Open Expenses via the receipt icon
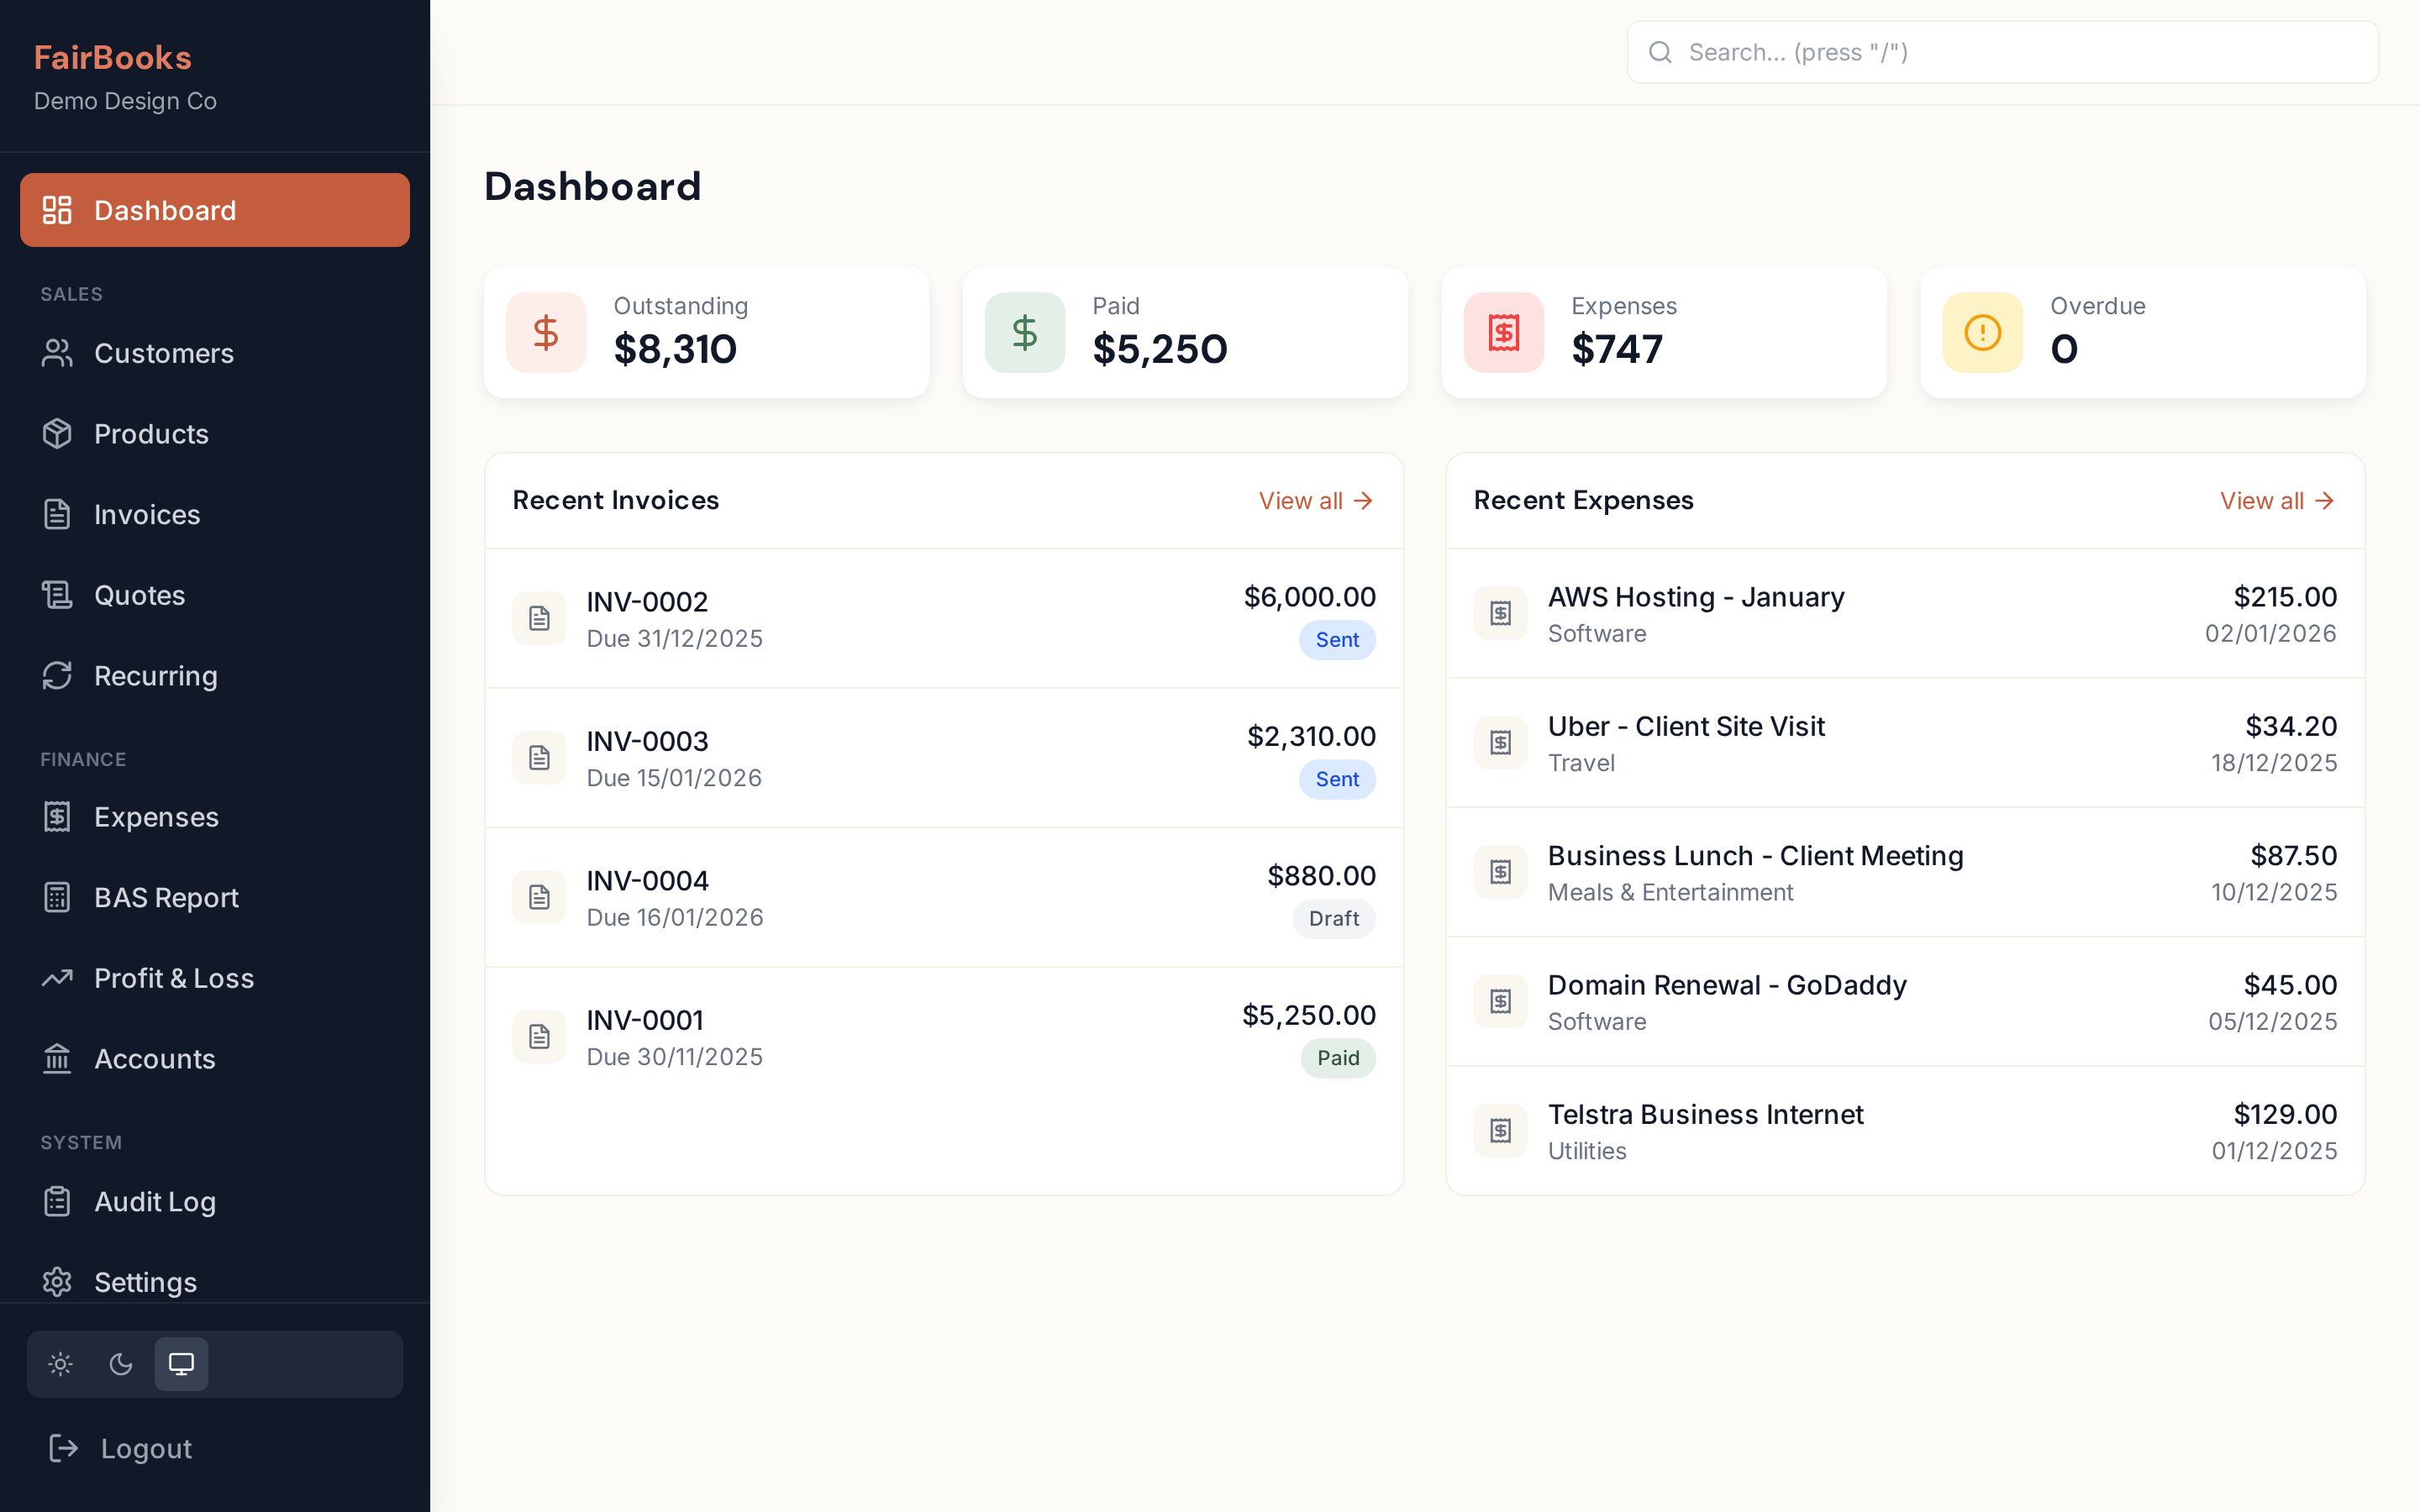 [57, 817]
